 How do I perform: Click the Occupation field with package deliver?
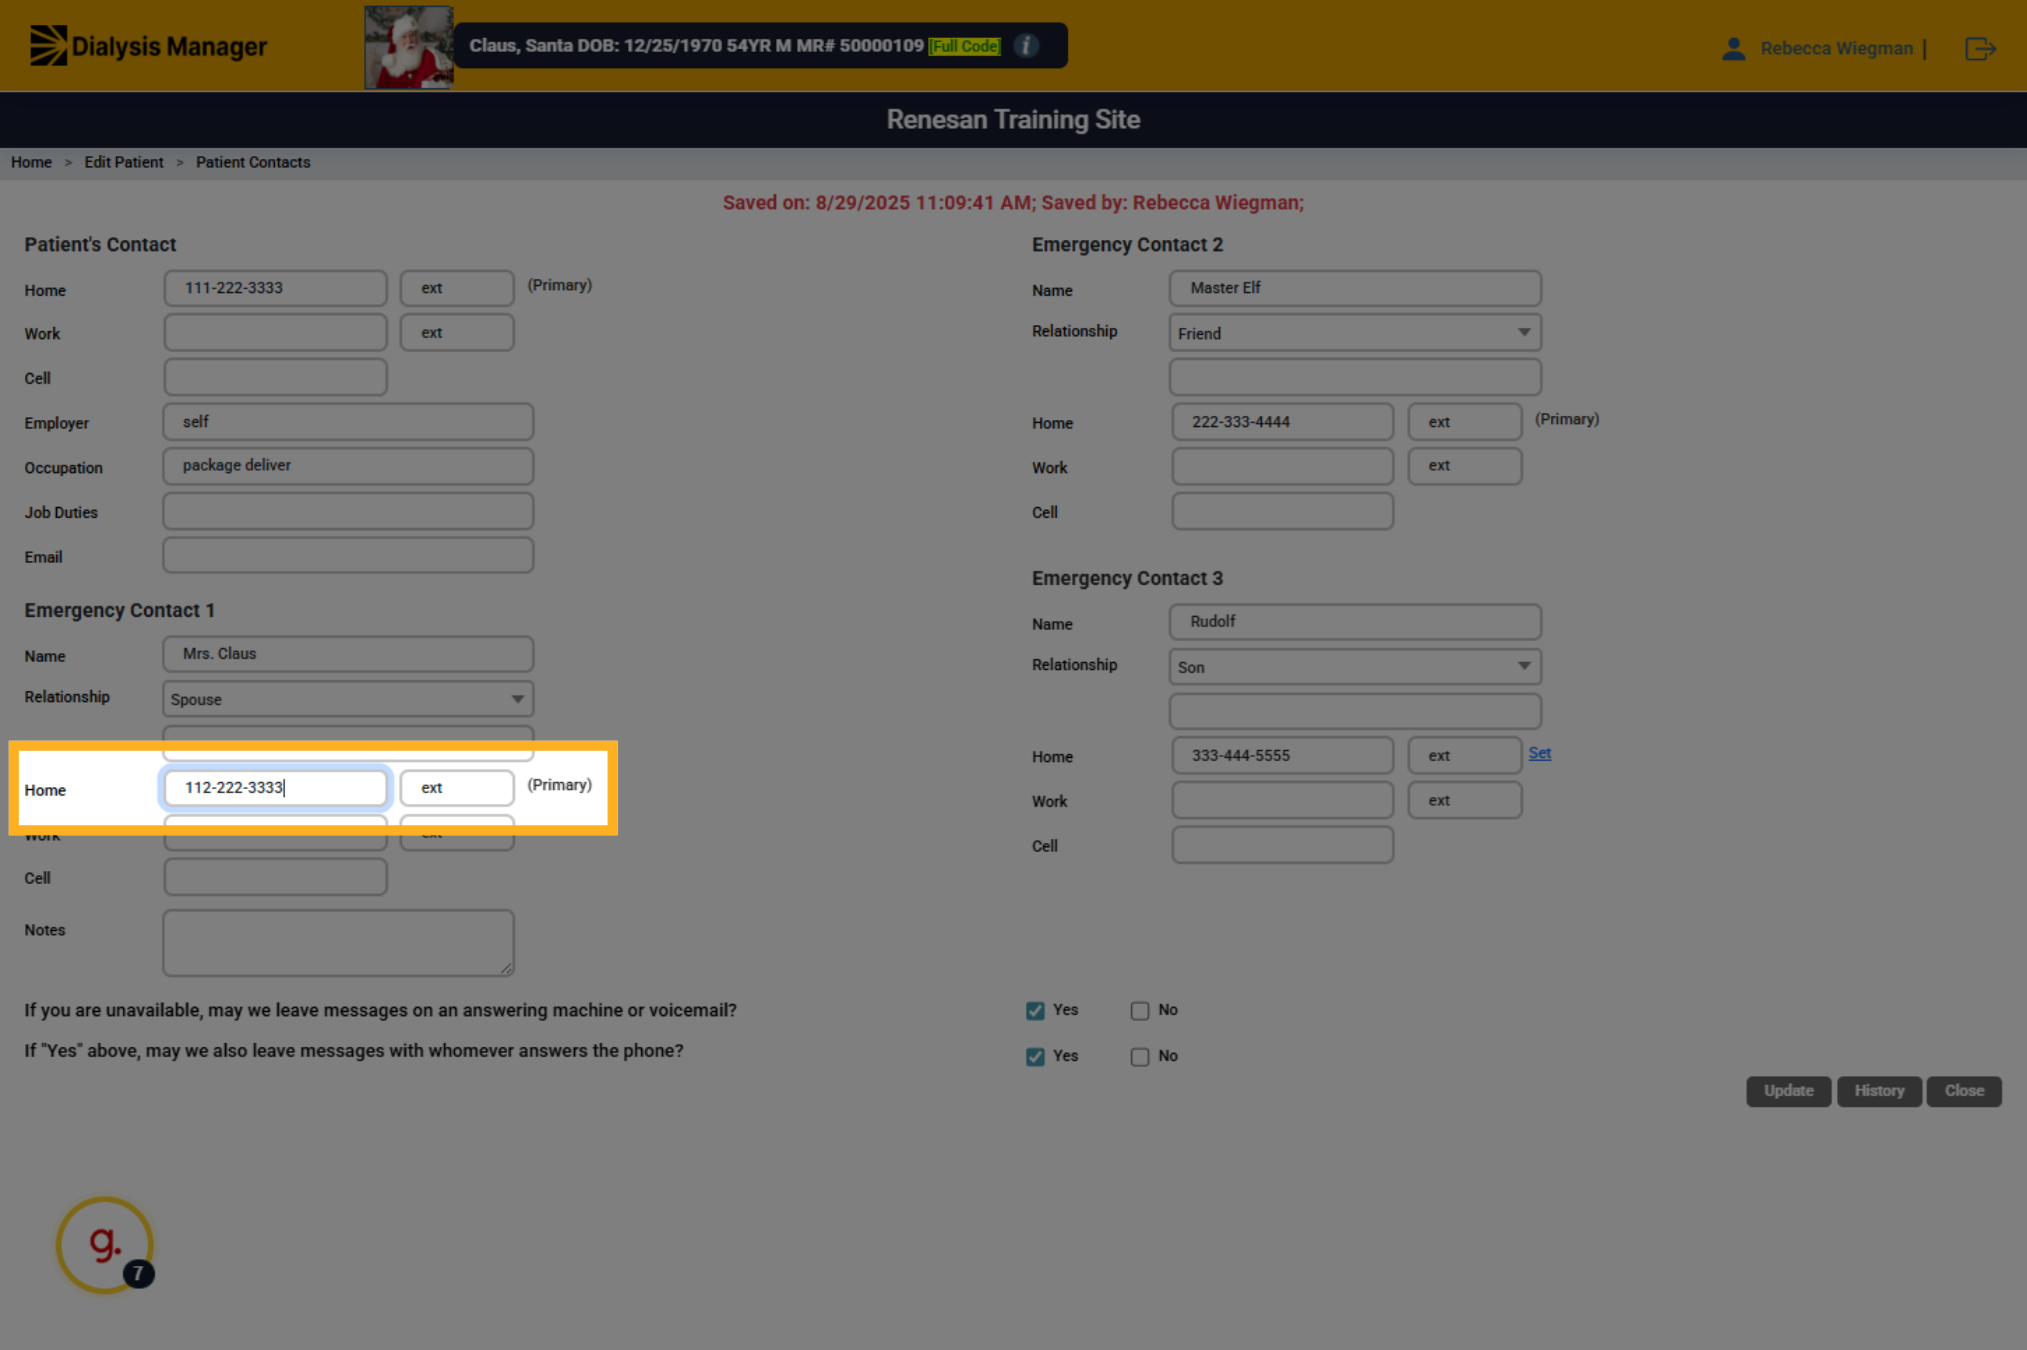pyautogui.click(x=348, y=466)
